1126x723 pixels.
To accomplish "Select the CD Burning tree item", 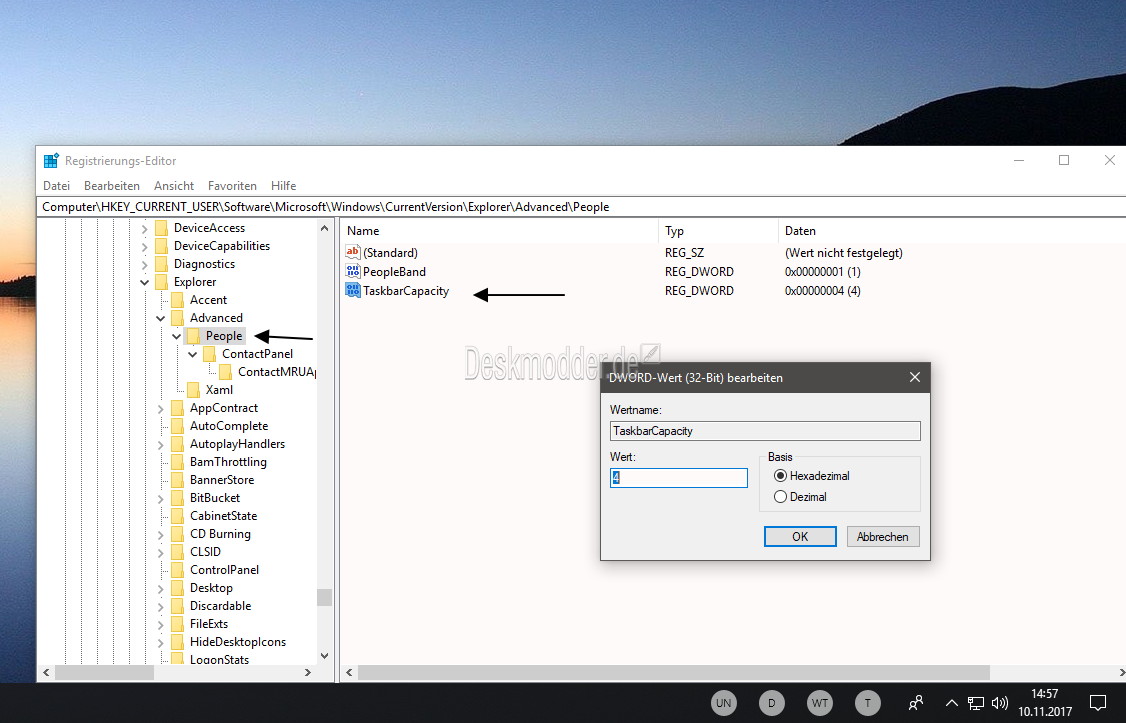I will tap(220, 533).
